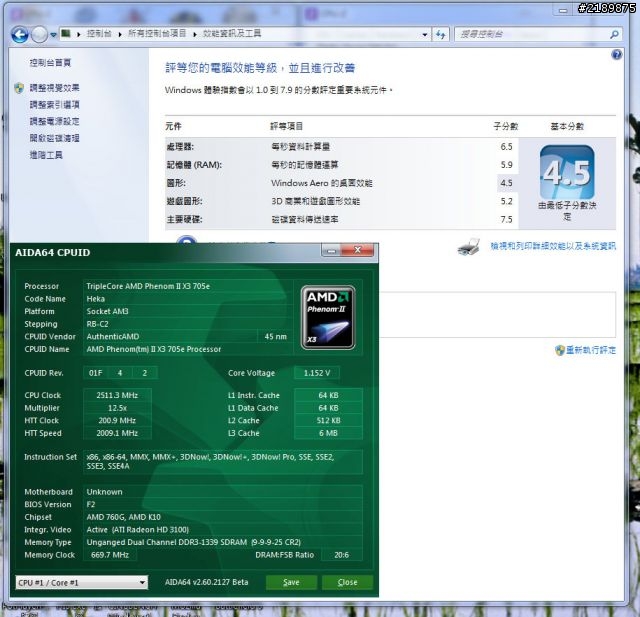Focus the 搜尋控制台 search field
This screenshot has height=617, width=640.
pos(532,34)
